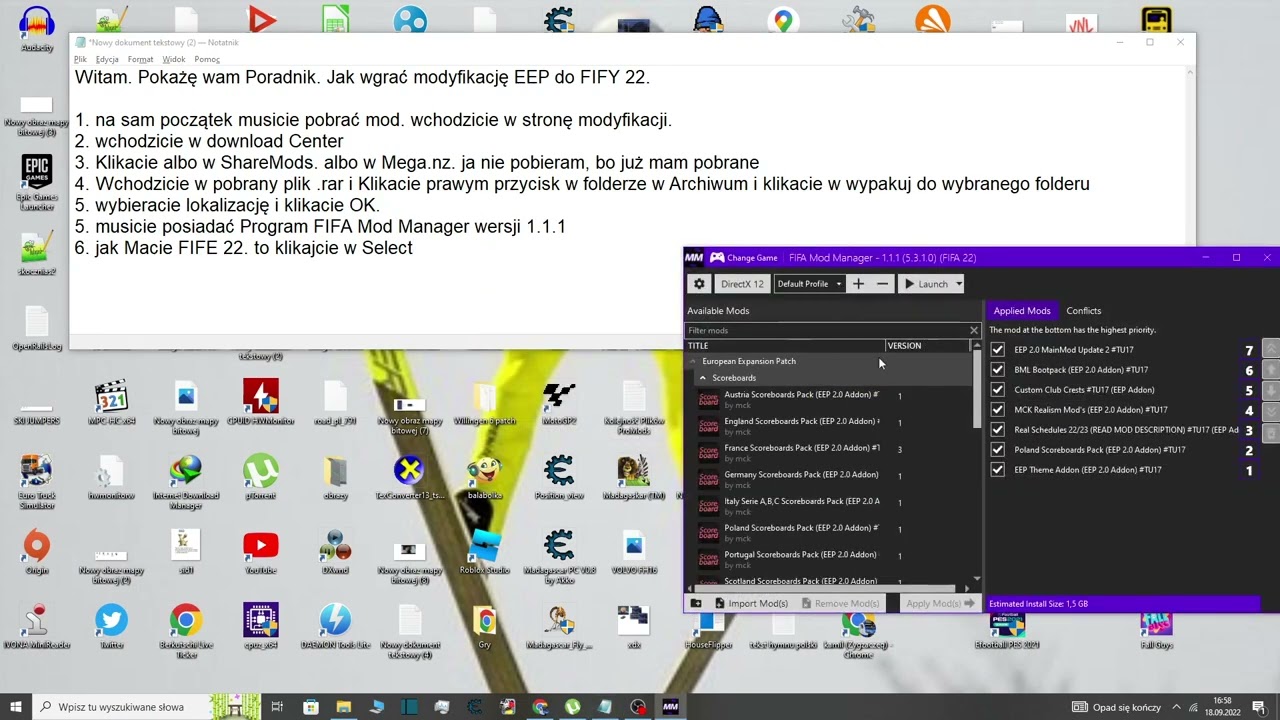This screenshot has width=1280, height=720.
Task: Click DirectX 12 button
Action: pos(742,284)
